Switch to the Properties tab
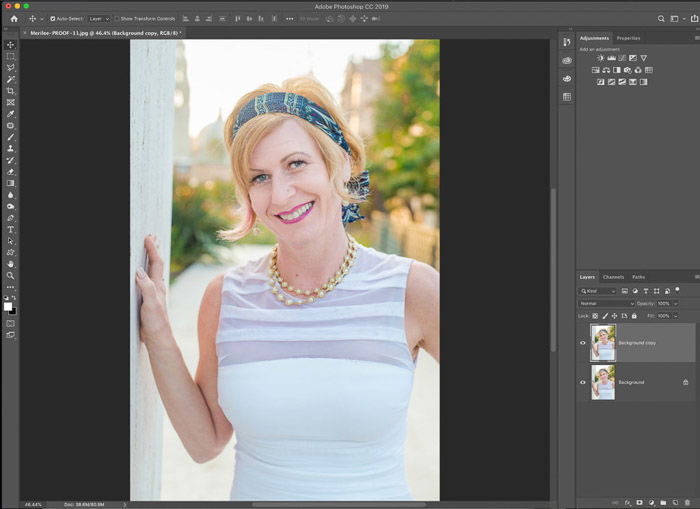Screen dimensions: 700x509 628,38
